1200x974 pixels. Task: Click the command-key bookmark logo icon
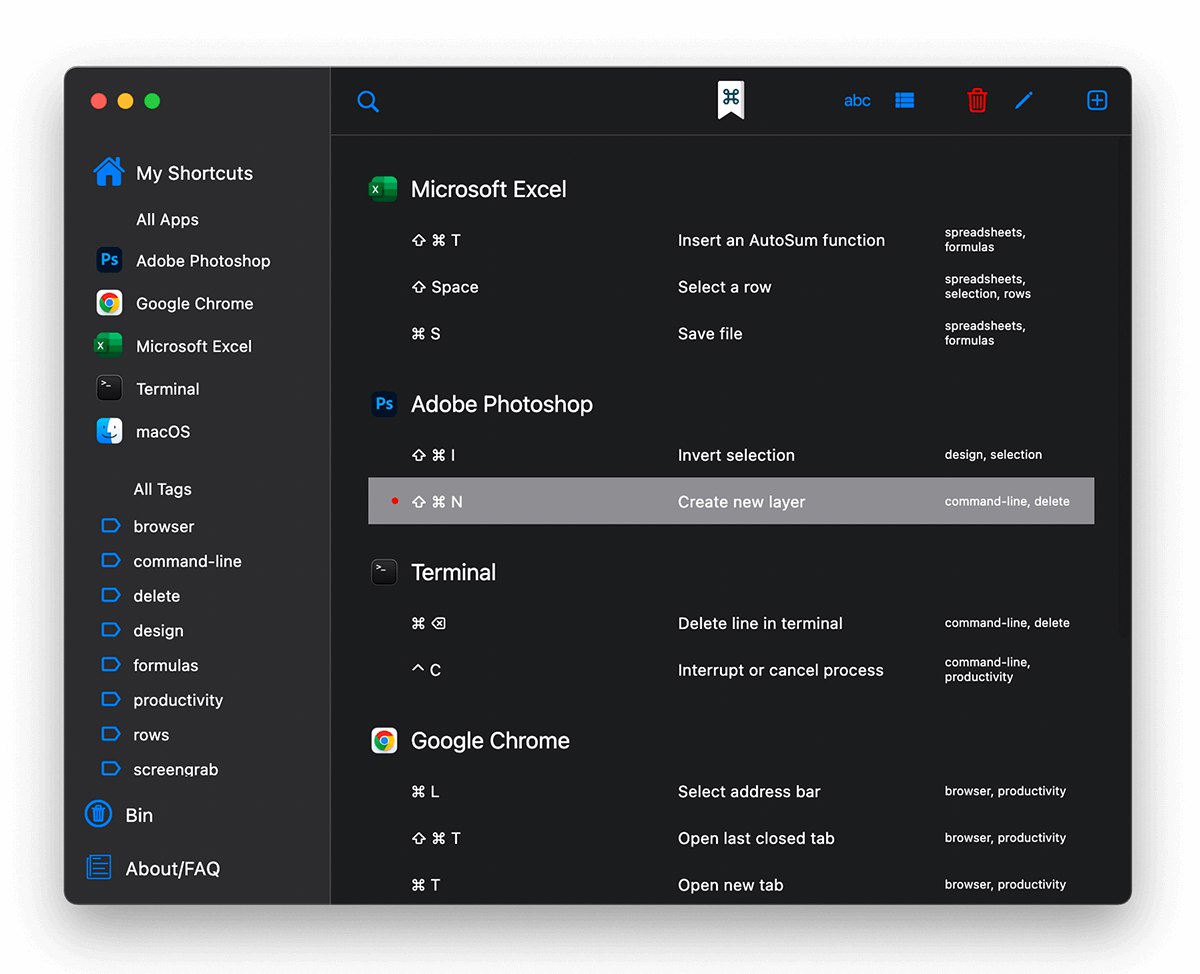click(x=731, y=100)
